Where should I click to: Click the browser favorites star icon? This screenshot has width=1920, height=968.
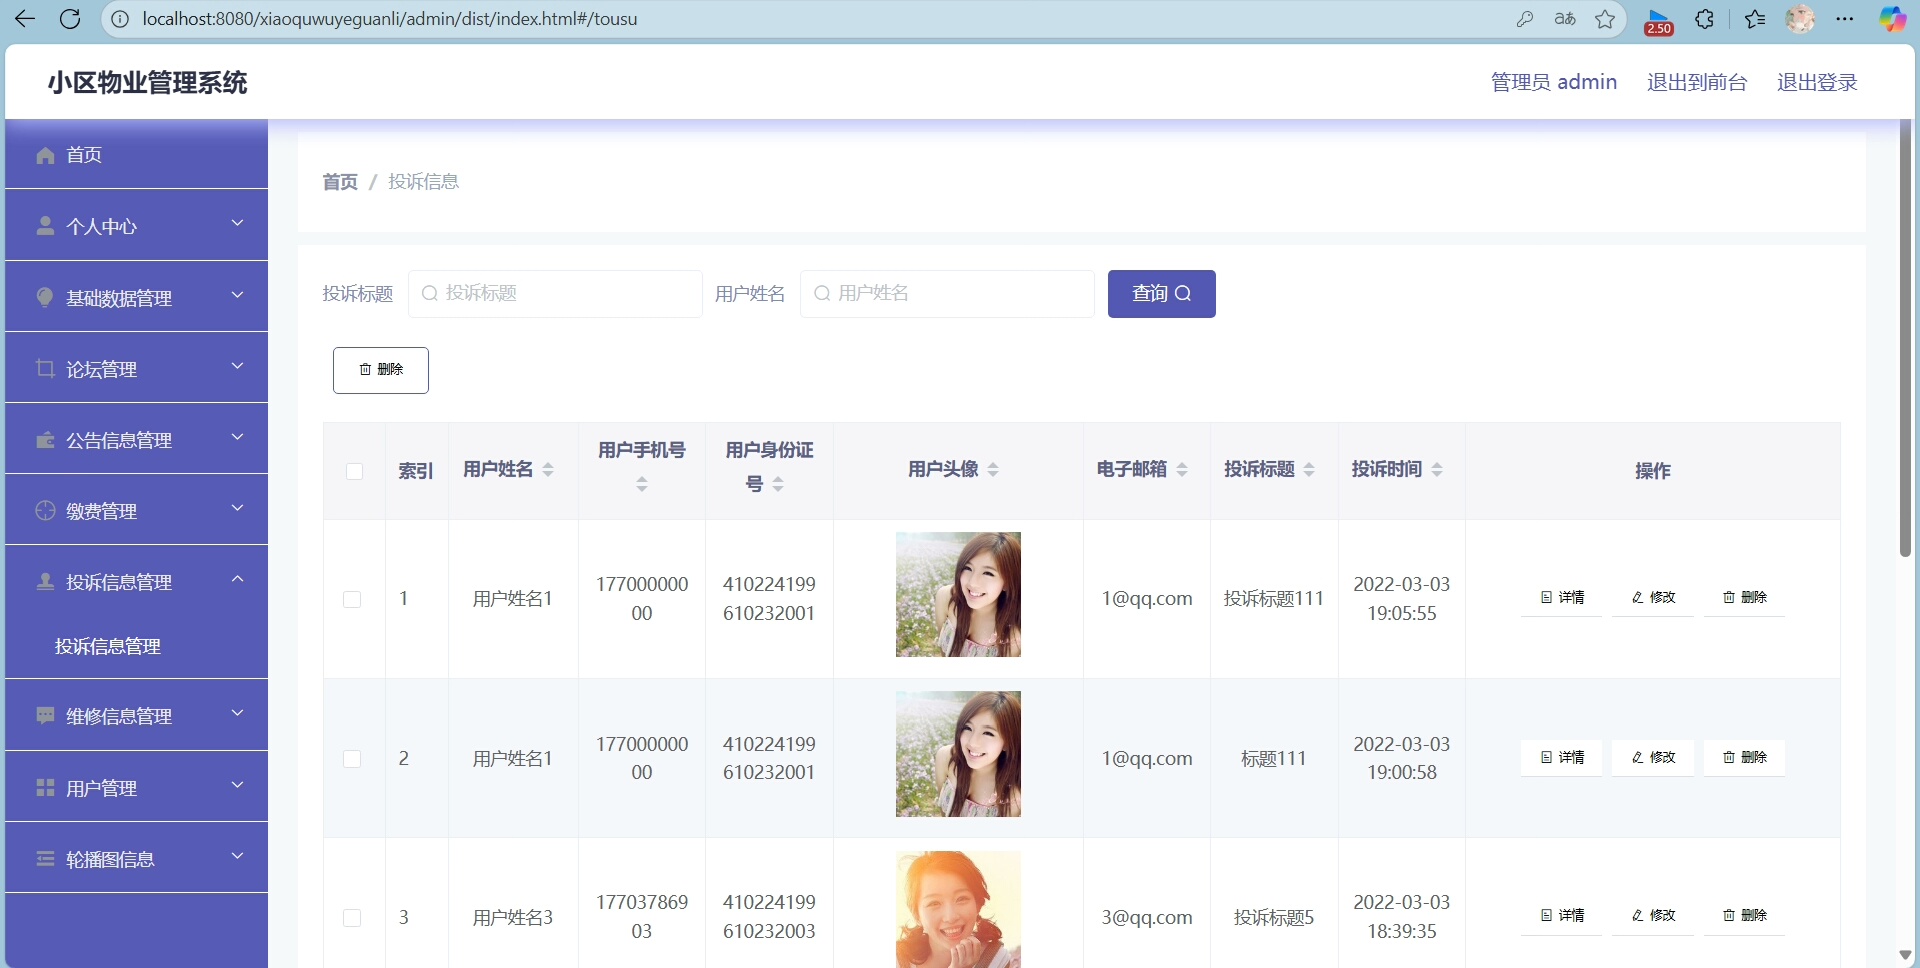click(x=1605, y=19)
